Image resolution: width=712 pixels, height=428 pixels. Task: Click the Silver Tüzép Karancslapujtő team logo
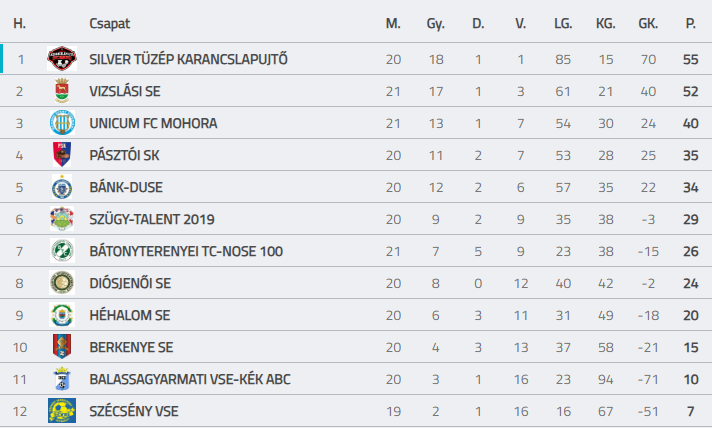(62, 59)
